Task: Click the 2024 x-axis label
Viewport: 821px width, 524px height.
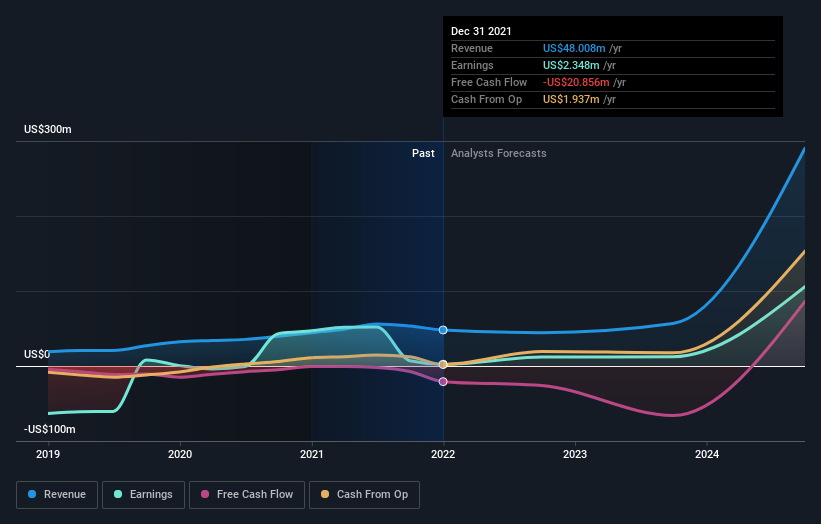Action: coord(707,454)
